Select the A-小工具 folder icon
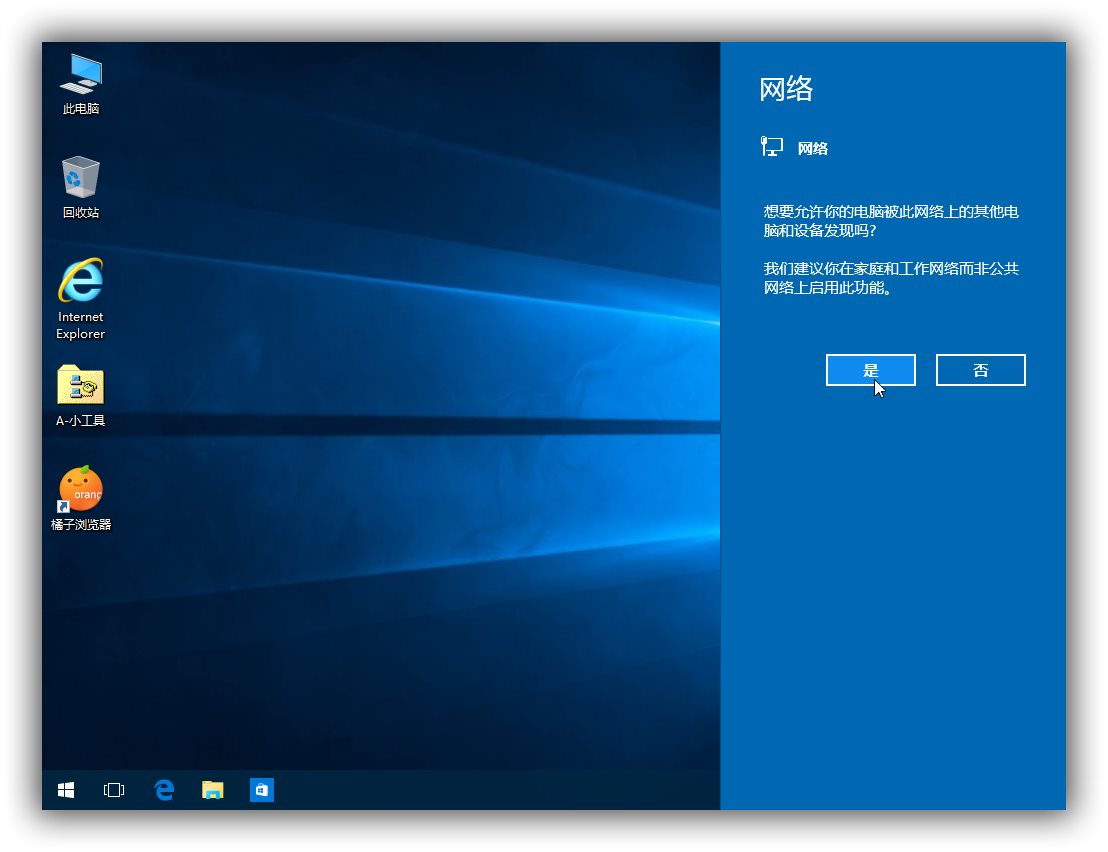 coord(81,396)
